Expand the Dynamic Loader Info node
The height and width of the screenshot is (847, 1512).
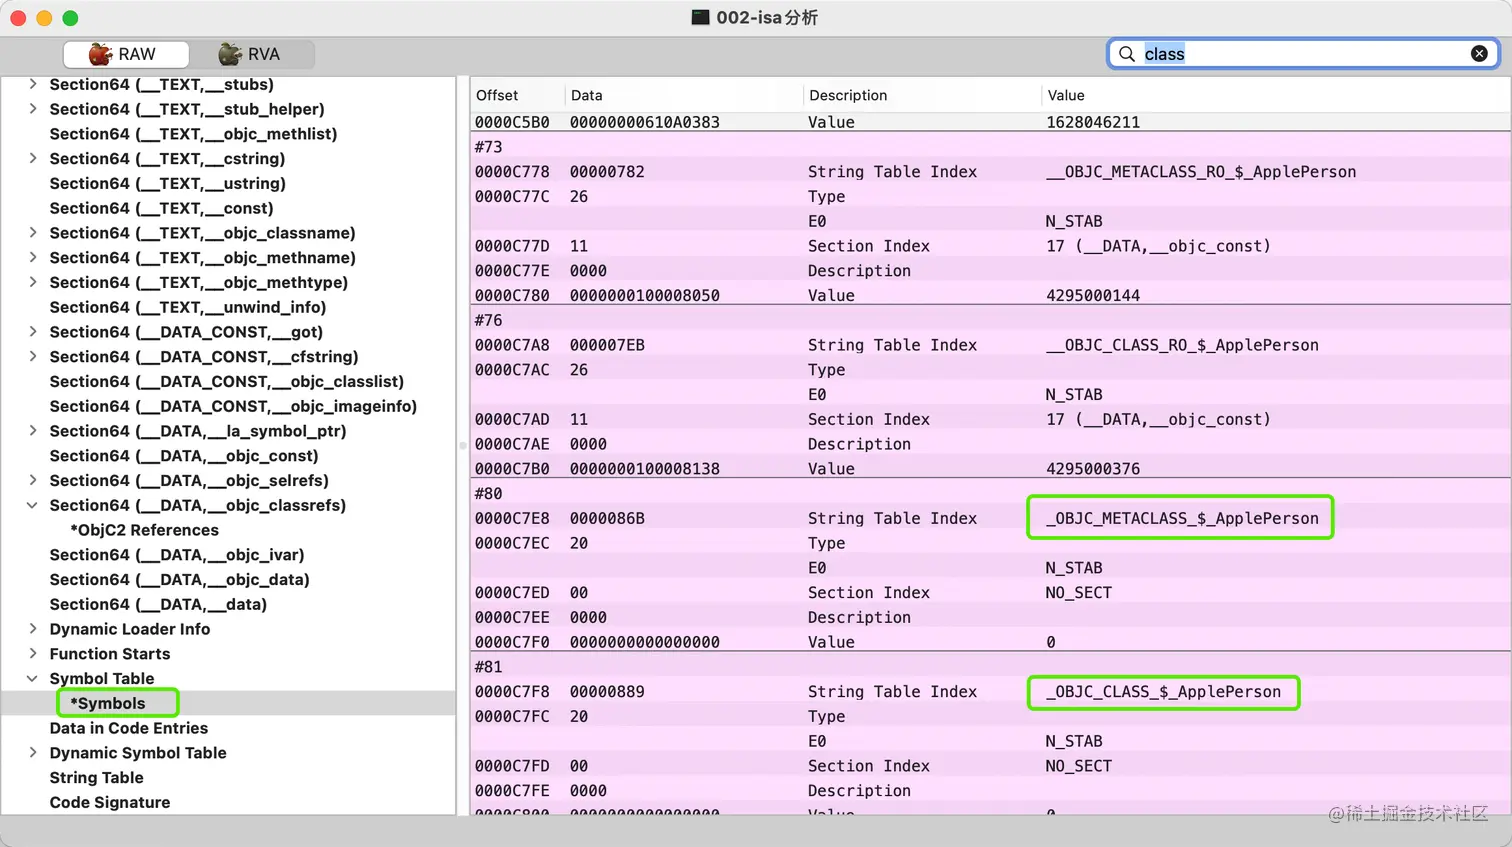[x=33, y=629]
